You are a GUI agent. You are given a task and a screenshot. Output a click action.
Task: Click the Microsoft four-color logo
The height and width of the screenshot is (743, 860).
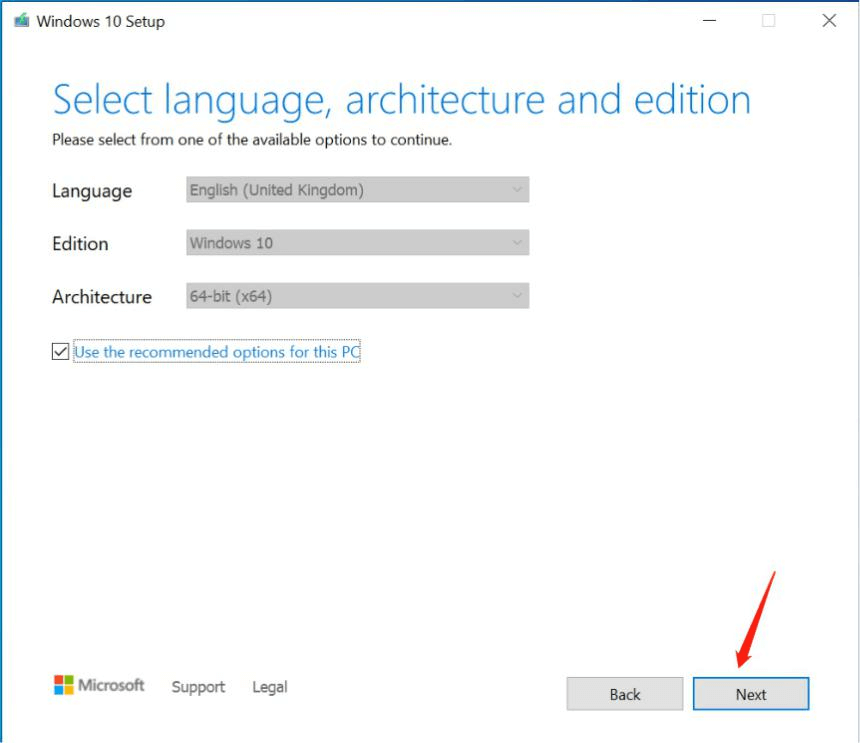click(x=64, y=685)
